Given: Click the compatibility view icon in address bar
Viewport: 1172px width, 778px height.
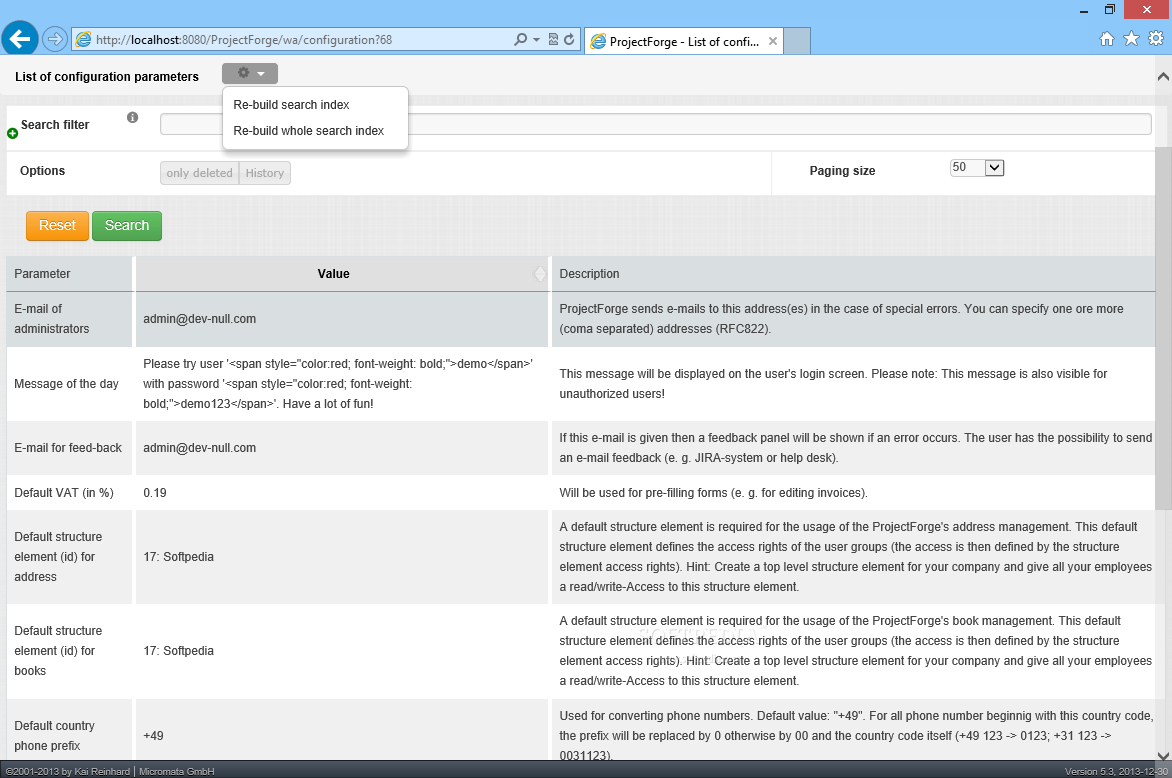Looking at the screenshot, I should click(553, 40).
